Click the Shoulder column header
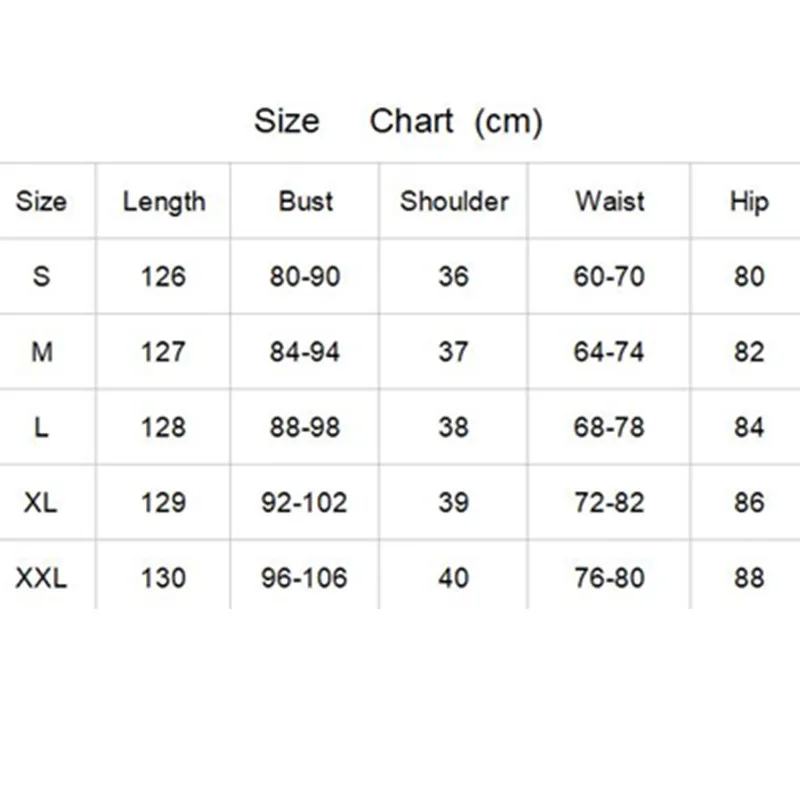The height and width of the screenshot is (800, 800). 454,201
